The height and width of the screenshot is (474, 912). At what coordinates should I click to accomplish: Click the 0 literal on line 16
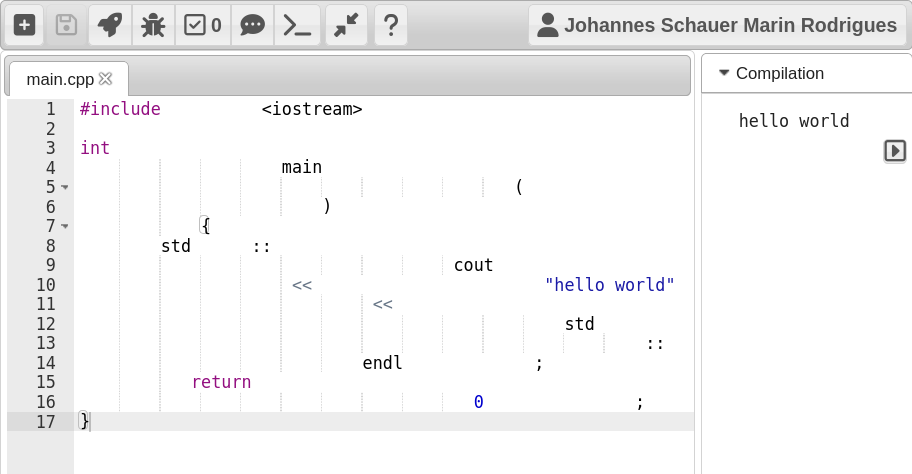click(479, 402)
